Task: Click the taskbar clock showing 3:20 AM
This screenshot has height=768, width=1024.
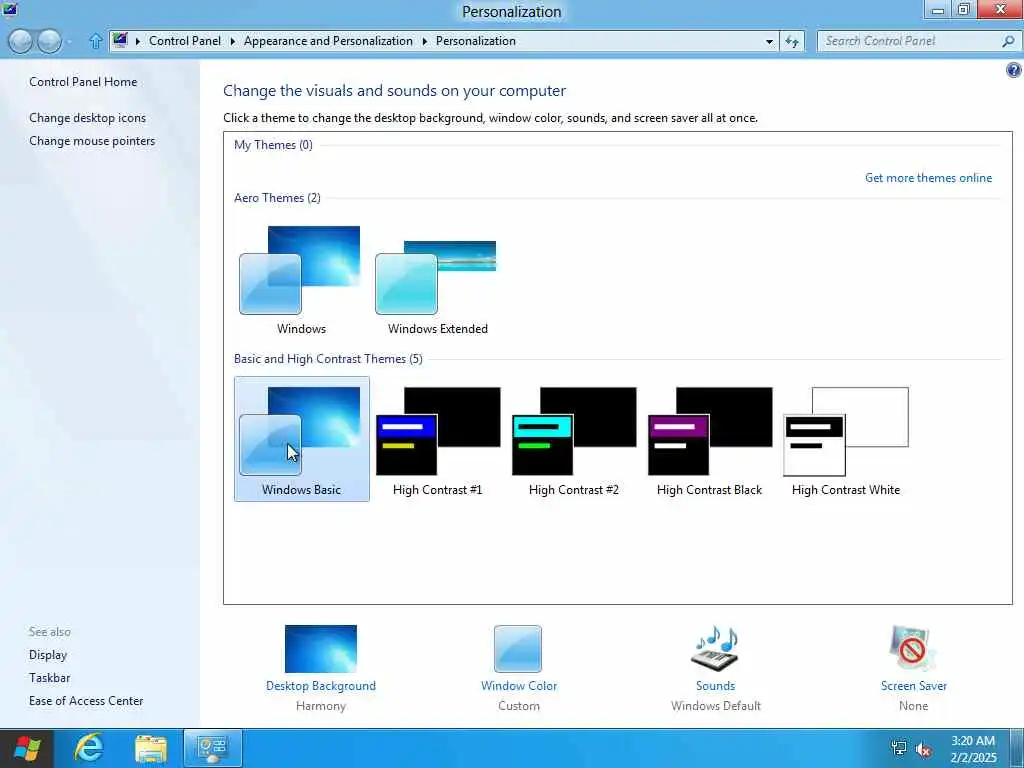Action: click(x=973, y=749)
